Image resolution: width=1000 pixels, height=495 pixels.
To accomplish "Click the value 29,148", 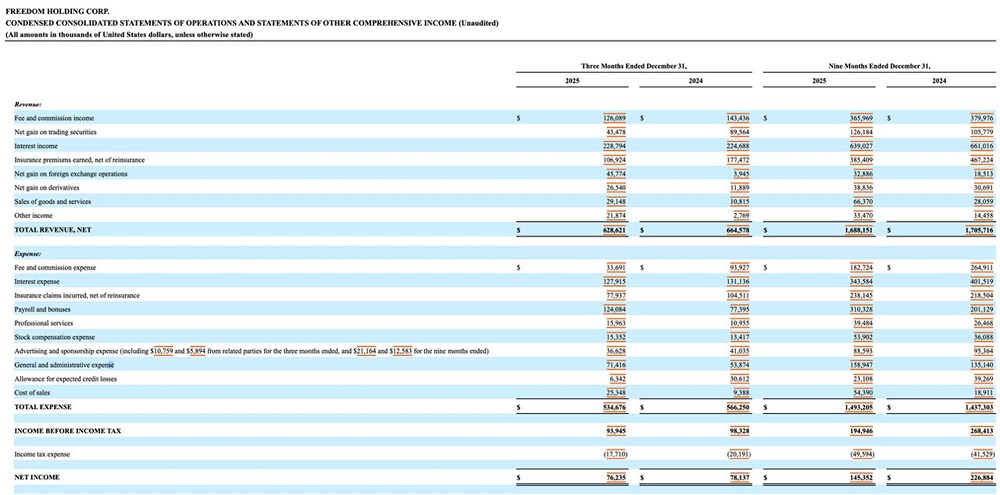I will (614, 202).
